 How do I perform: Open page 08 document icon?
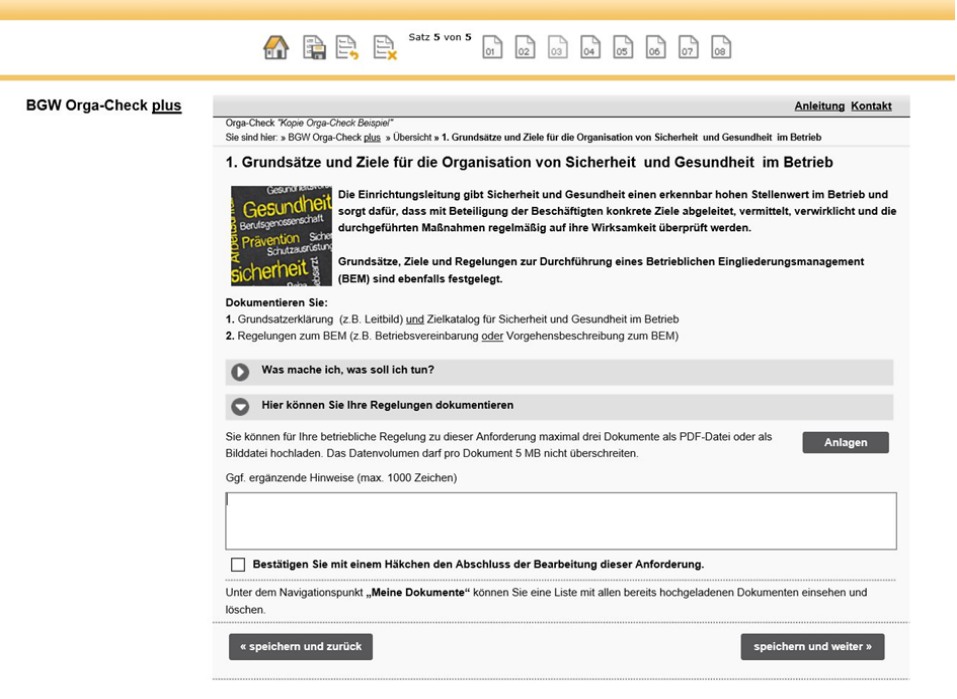tap(720, 48)
